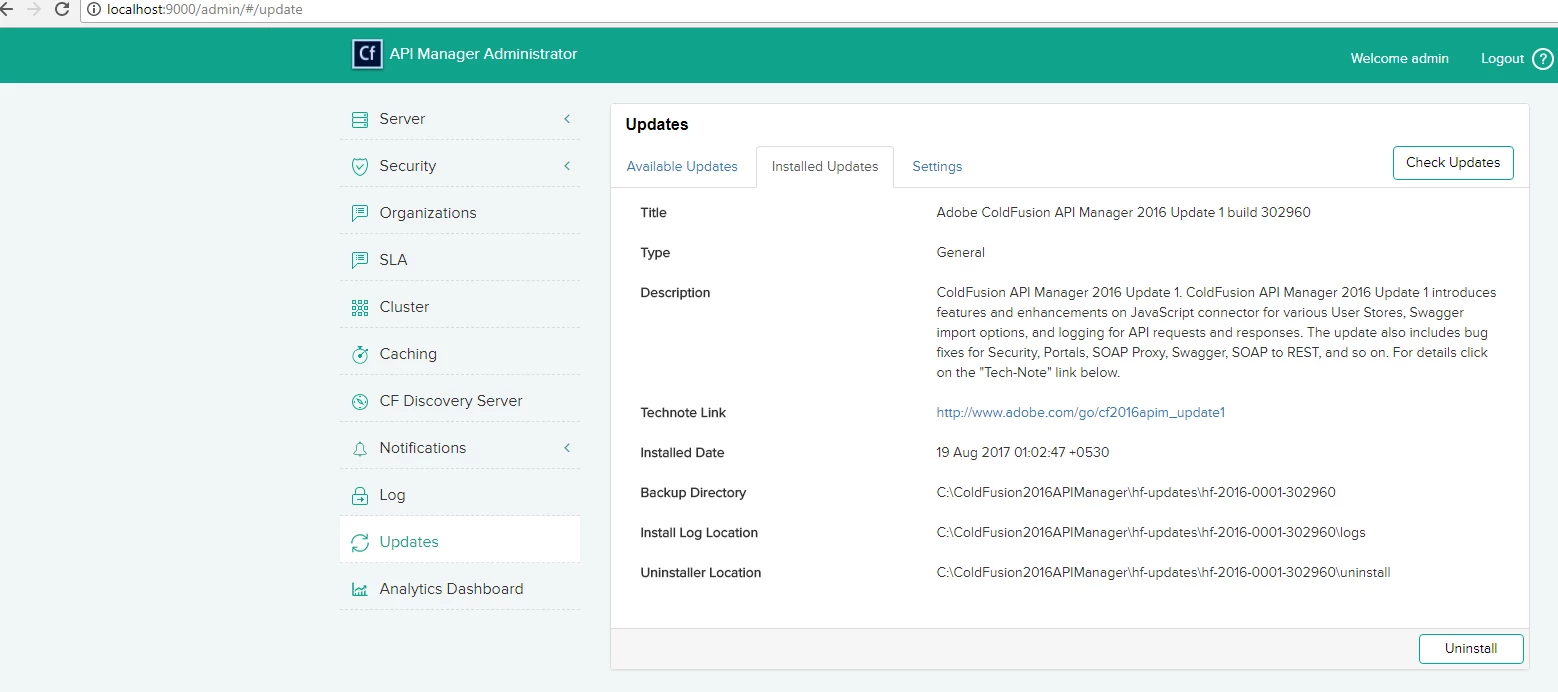Click the Description paragraph text
The height and width of the screenshot is (692, 1558).
[1216, 333]
